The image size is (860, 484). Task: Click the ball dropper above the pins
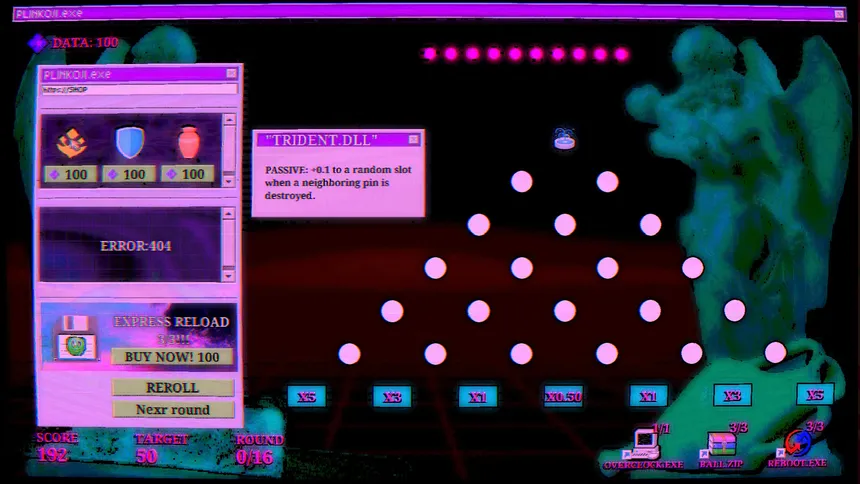pos(564,139)
